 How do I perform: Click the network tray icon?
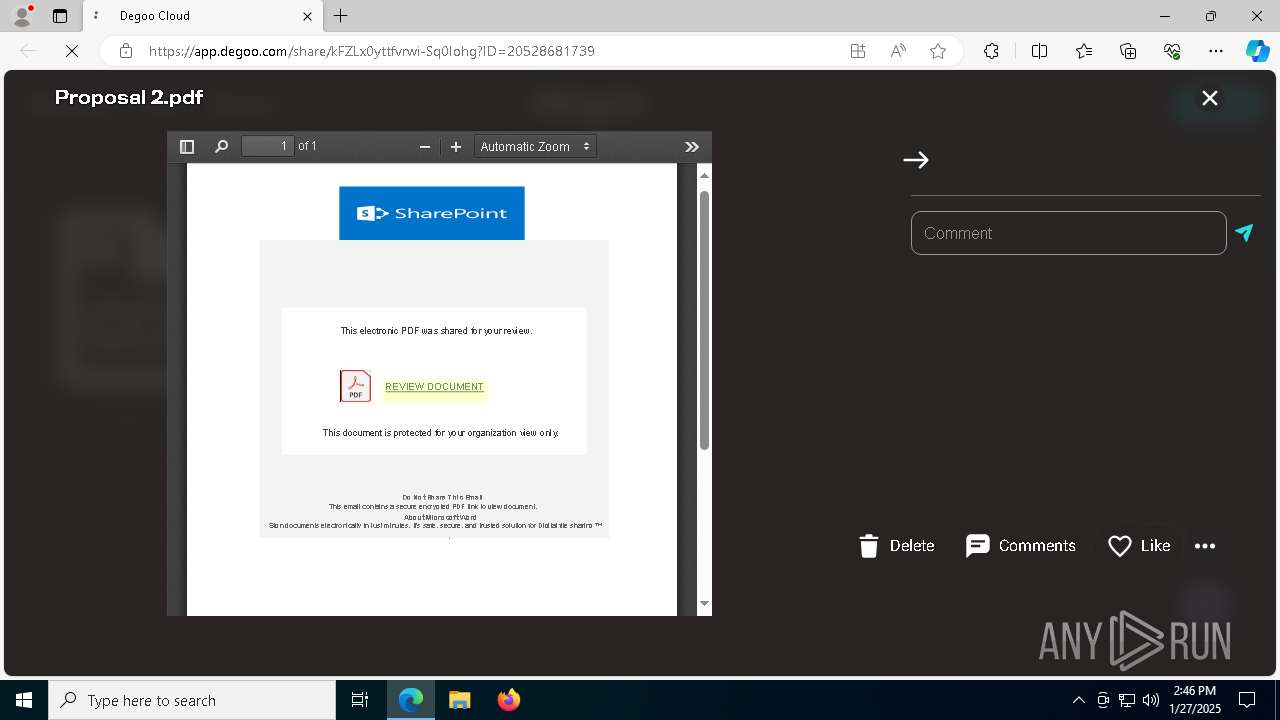point(1127,700)
